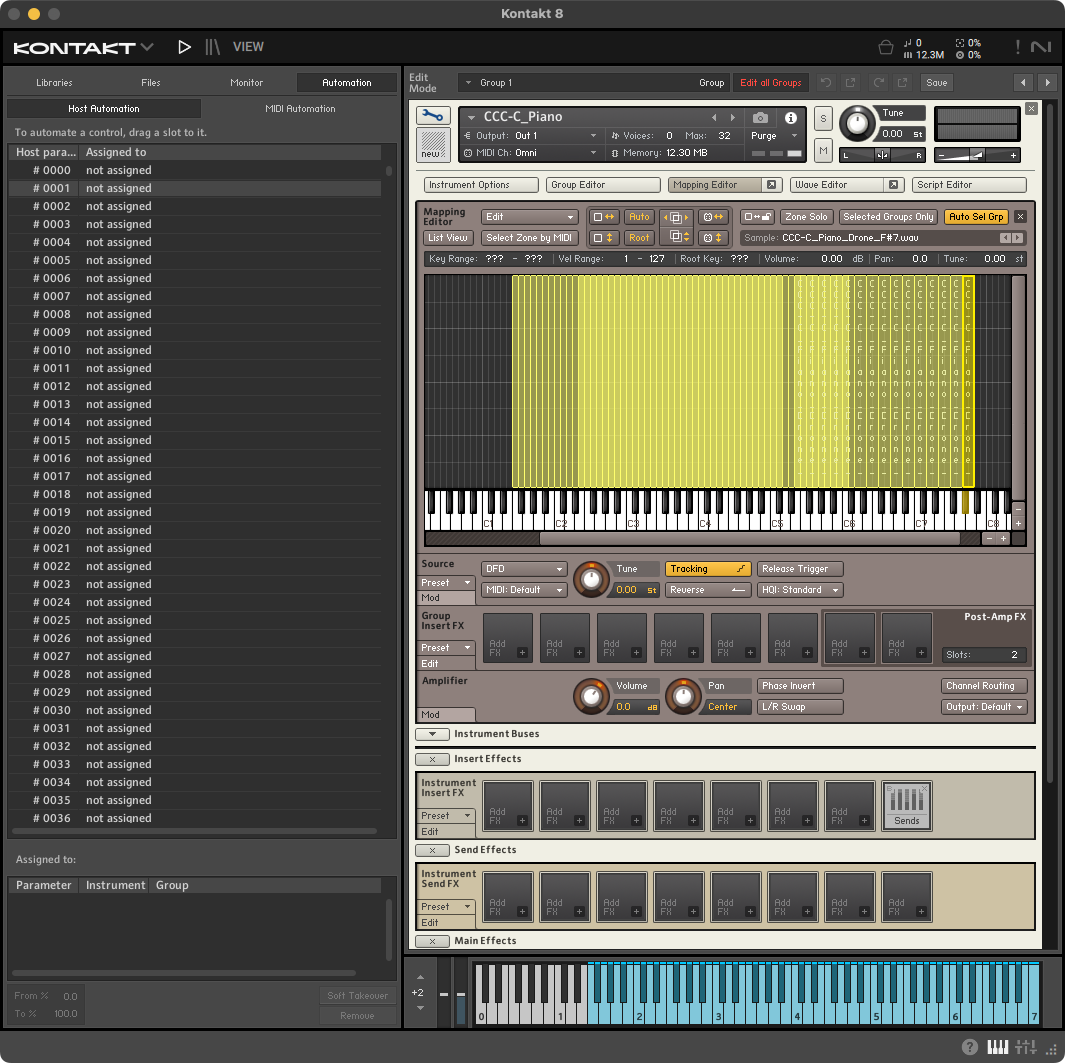This screenshot has height=1063, width=1065.
Task: Toggle Auto Sel Grp option
Action: pyautogui.click(x=976, y=217)
